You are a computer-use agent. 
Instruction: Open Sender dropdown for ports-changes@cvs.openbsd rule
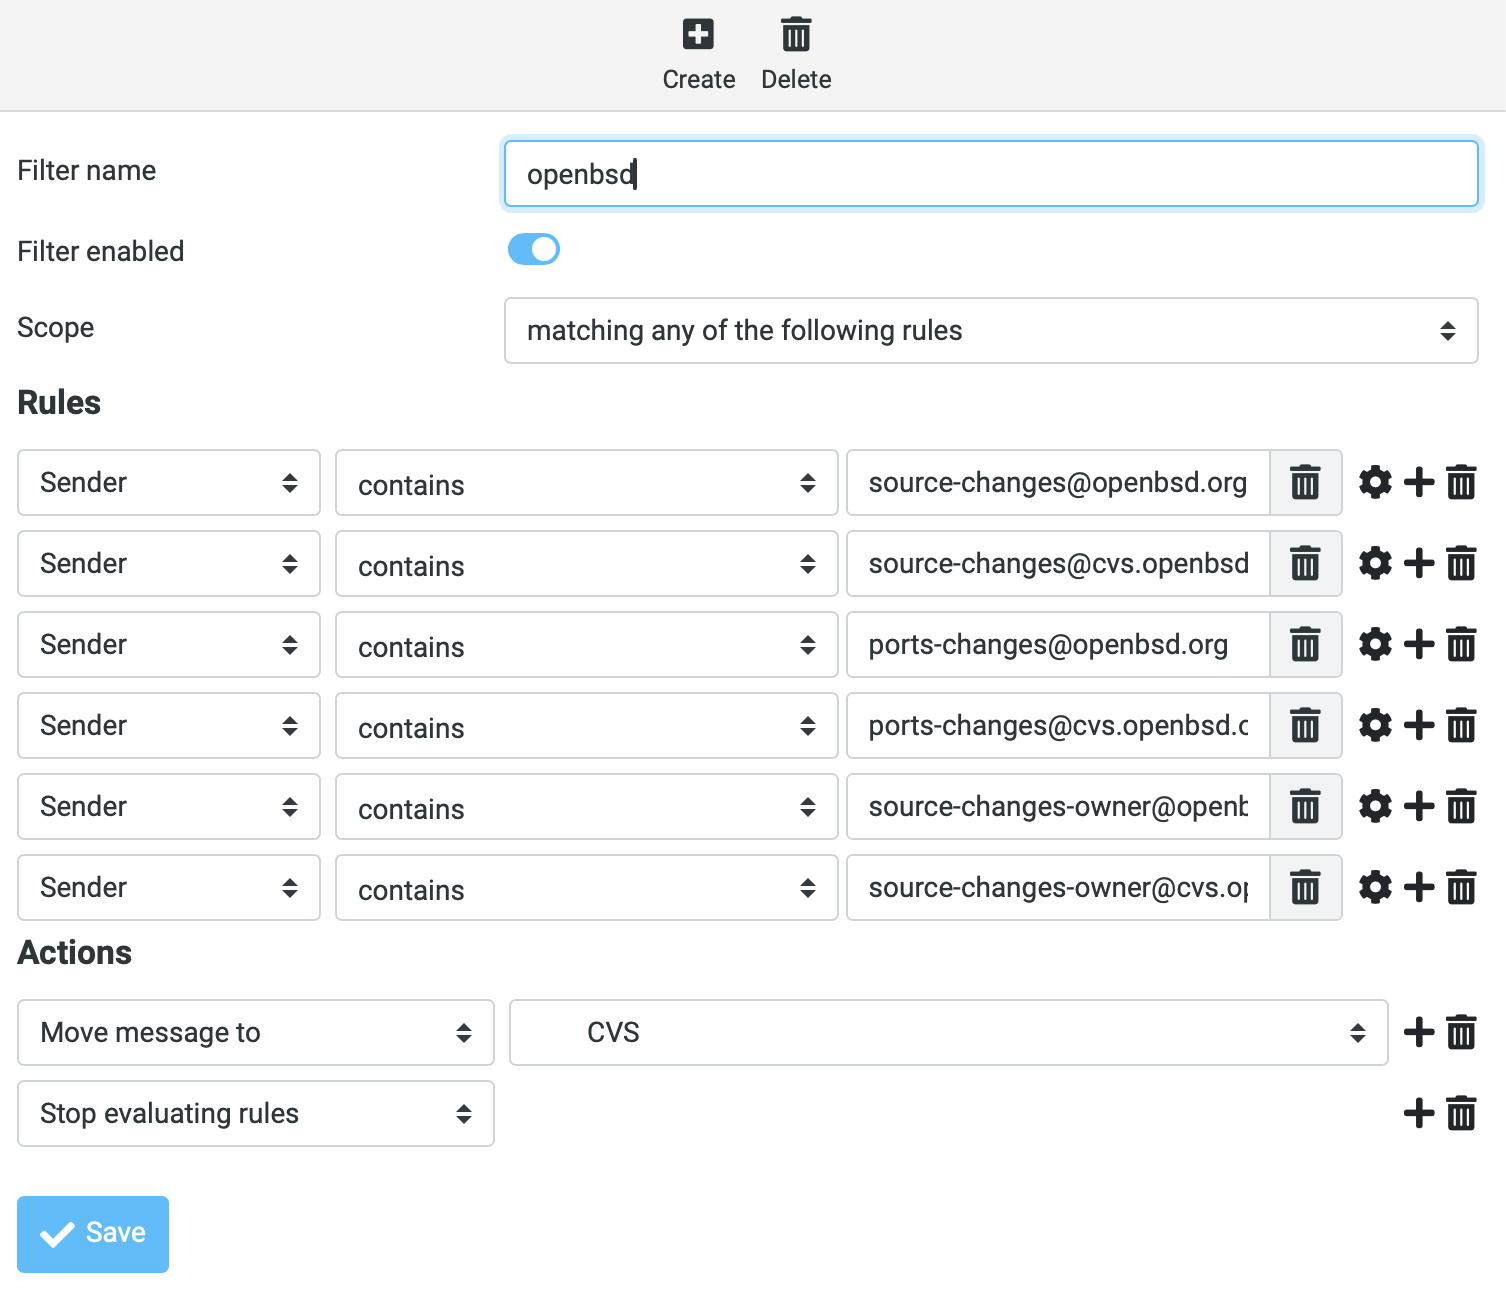[x=169, y=725]
